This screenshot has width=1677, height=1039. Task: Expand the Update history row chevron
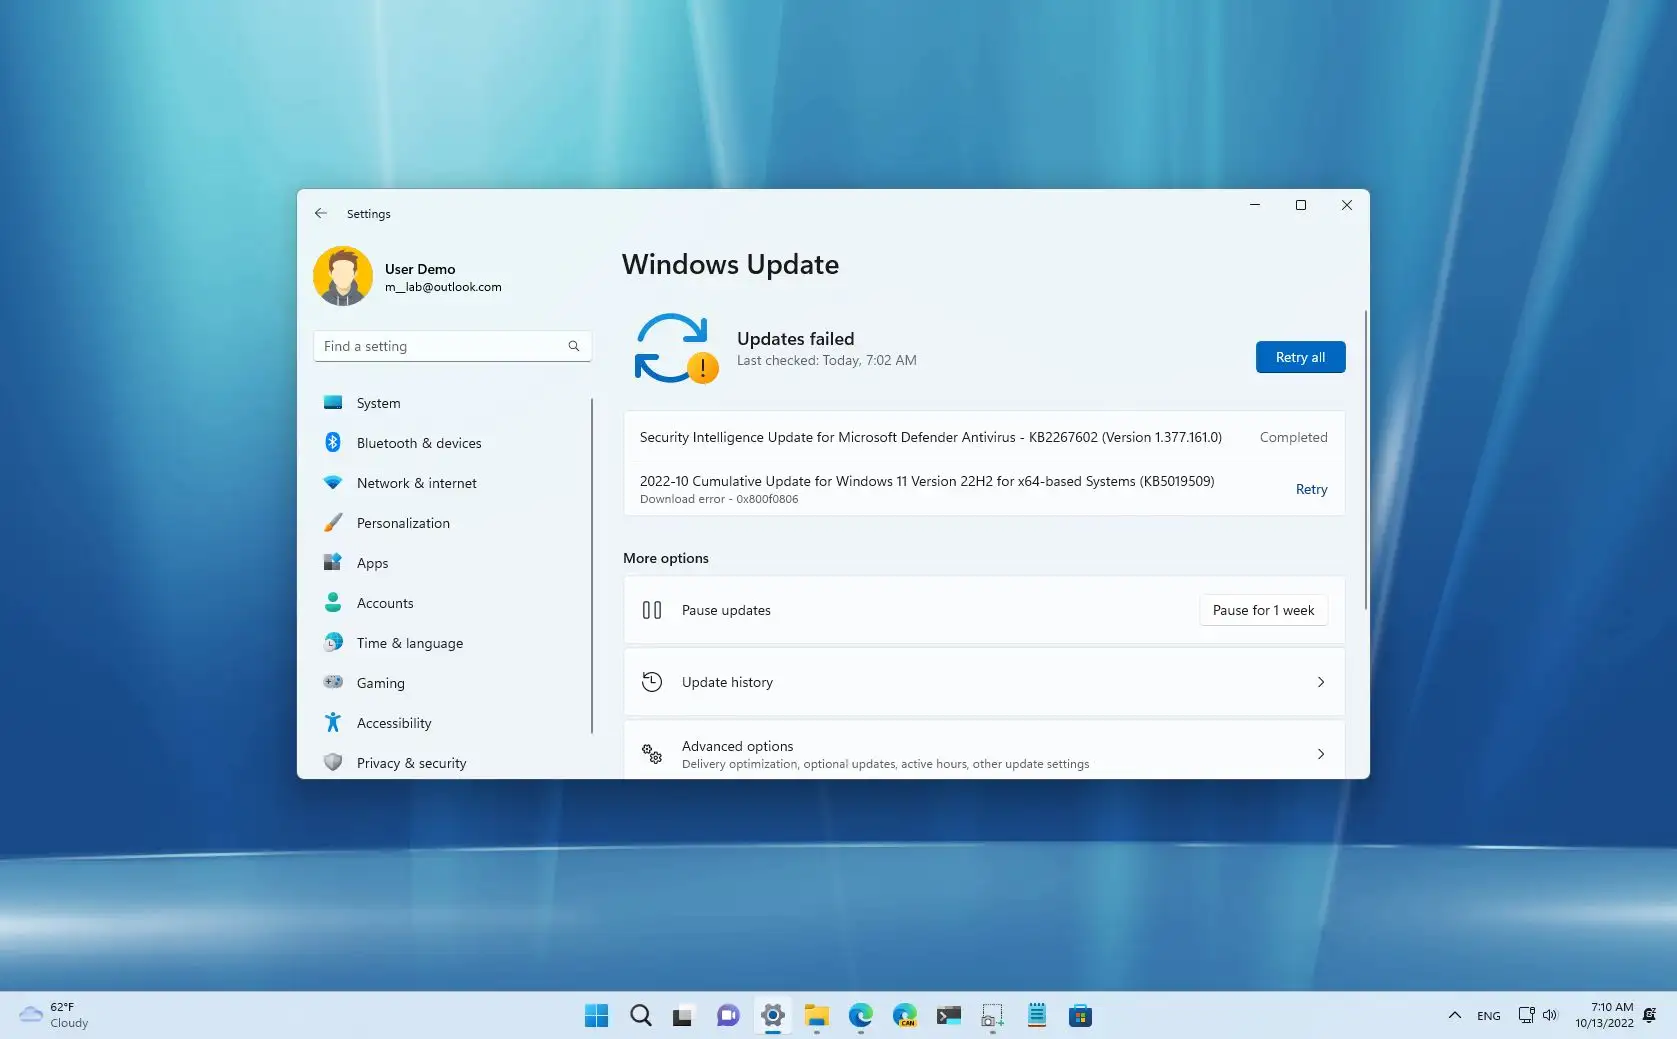pyautogui.click(x=1321, y=681)
